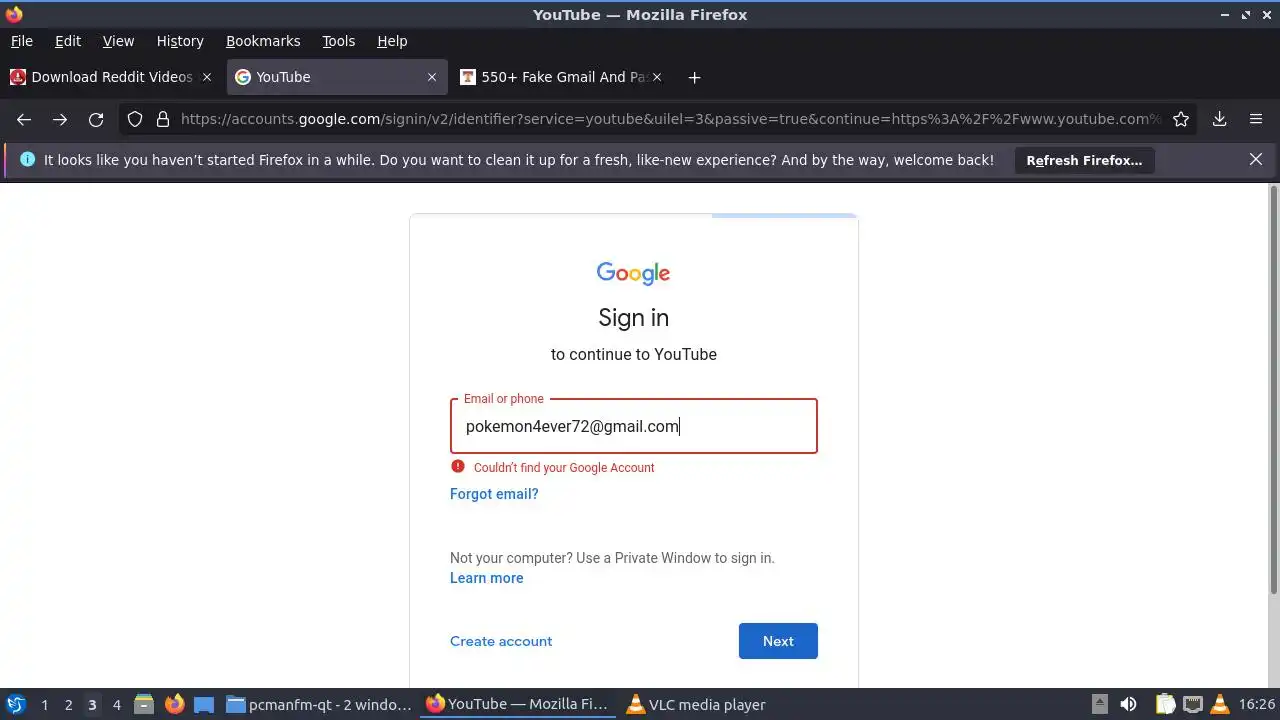
Task: Switch to virtual desktop 2
Action: [x=68, y=704]
